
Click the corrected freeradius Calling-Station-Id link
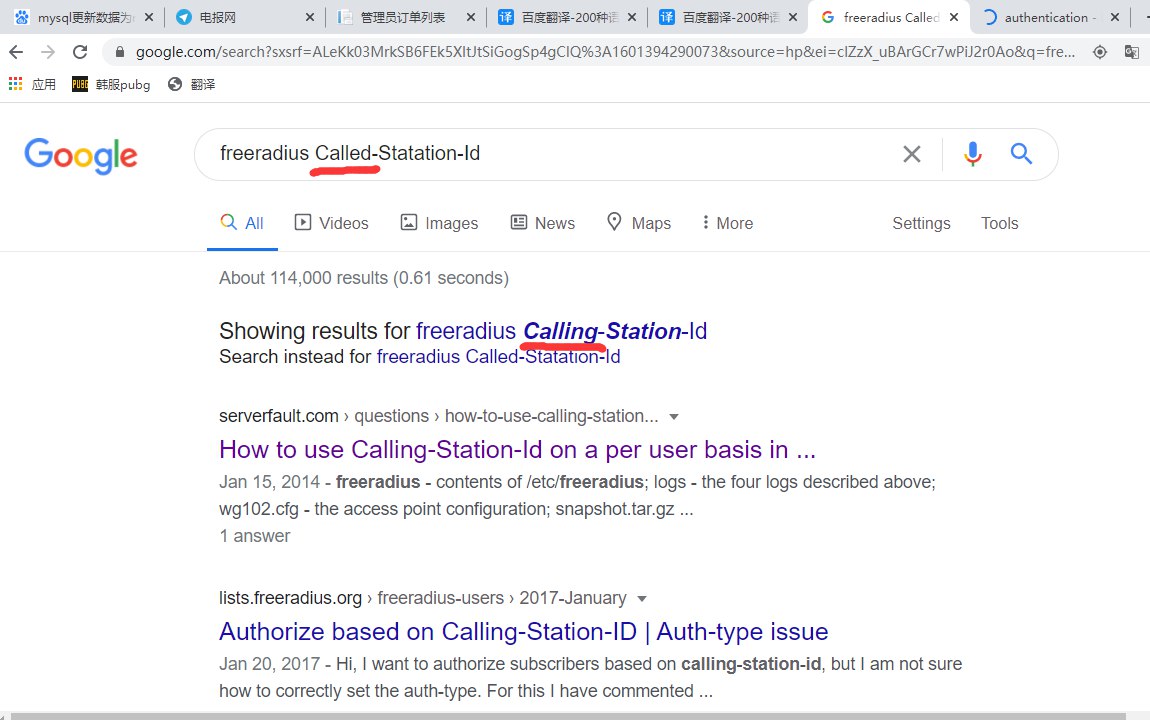click(561, 331)
